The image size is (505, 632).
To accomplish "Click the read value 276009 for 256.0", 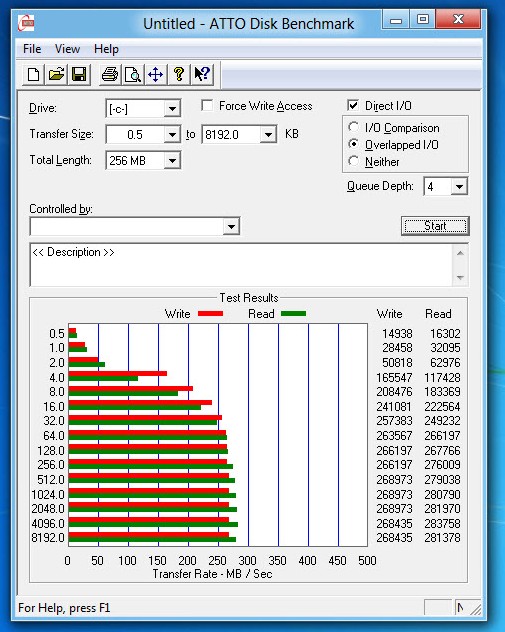I will [442, 465].
